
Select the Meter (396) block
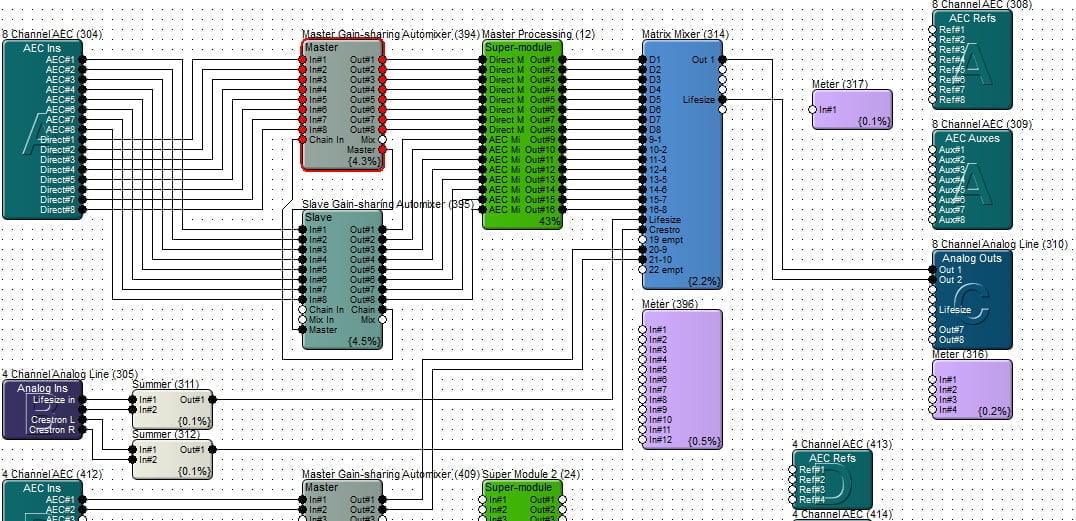point(682,380)
